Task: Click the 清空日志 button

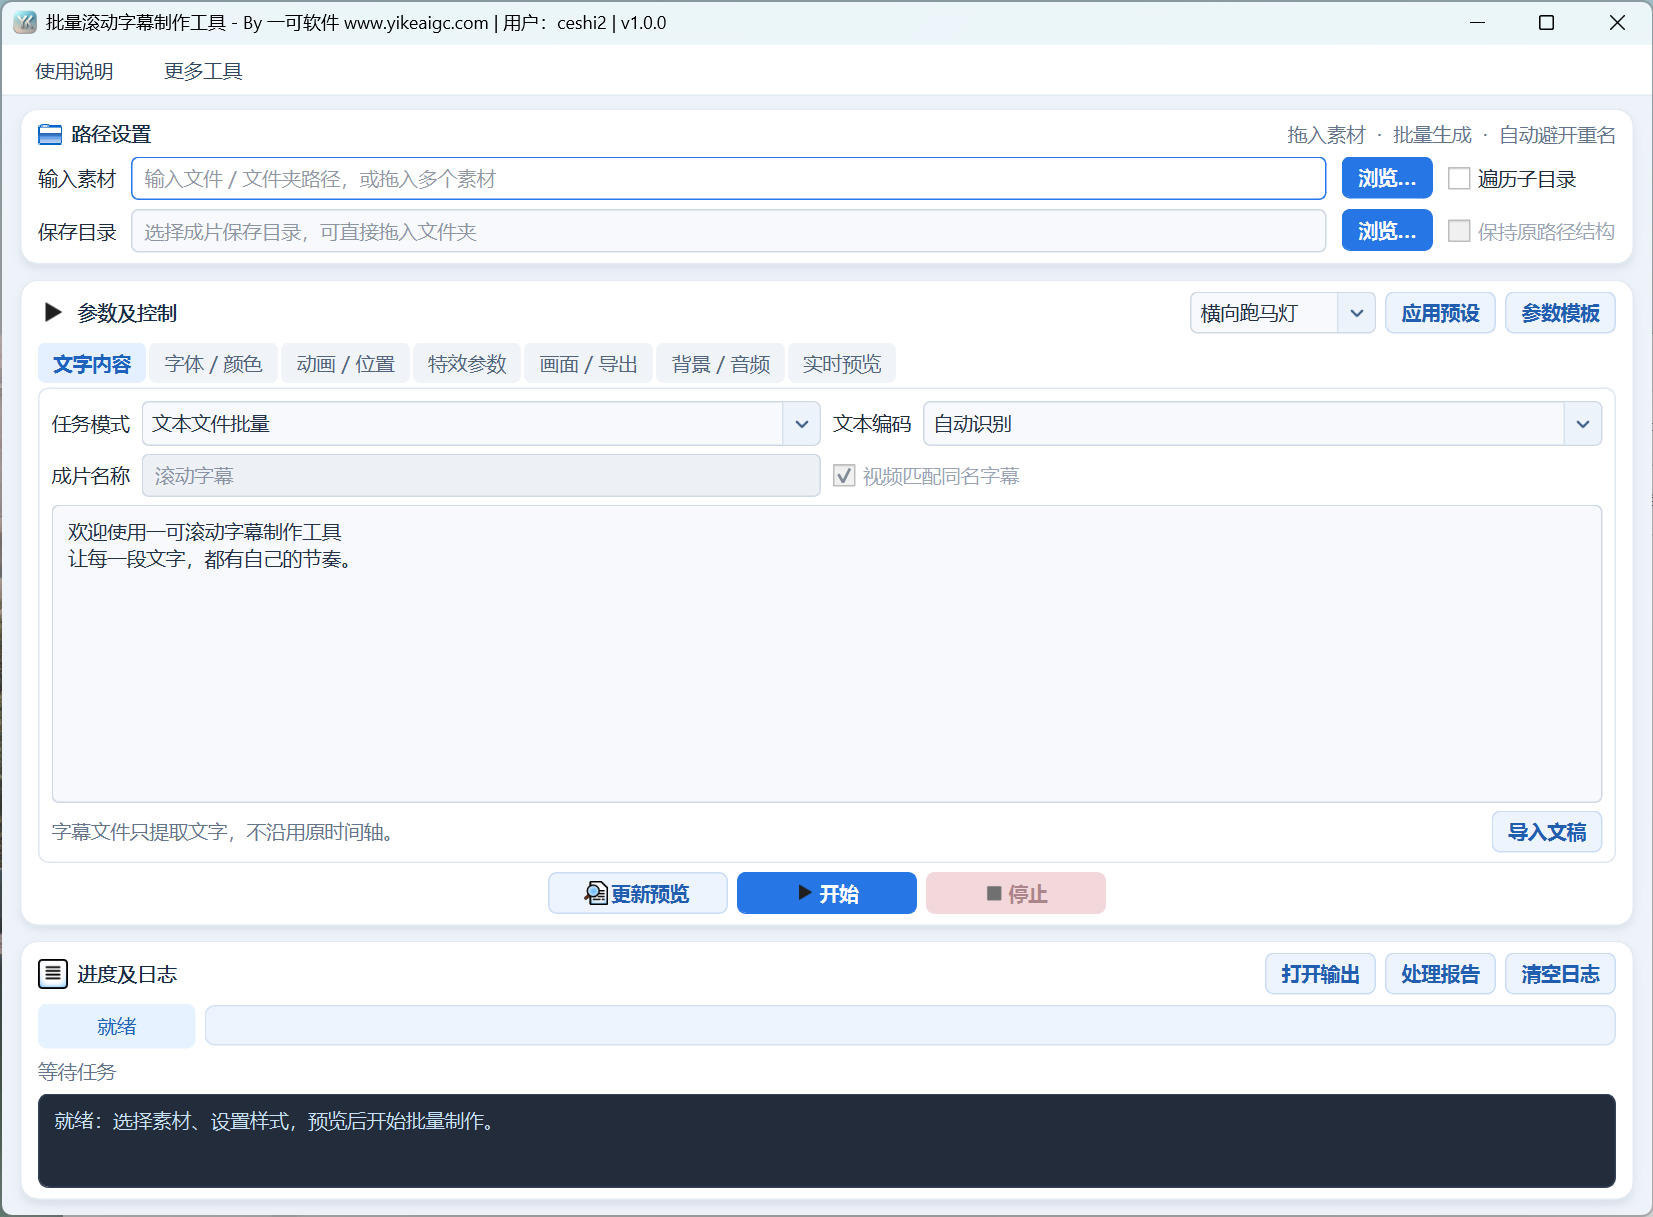Action: click(1560, 974)
